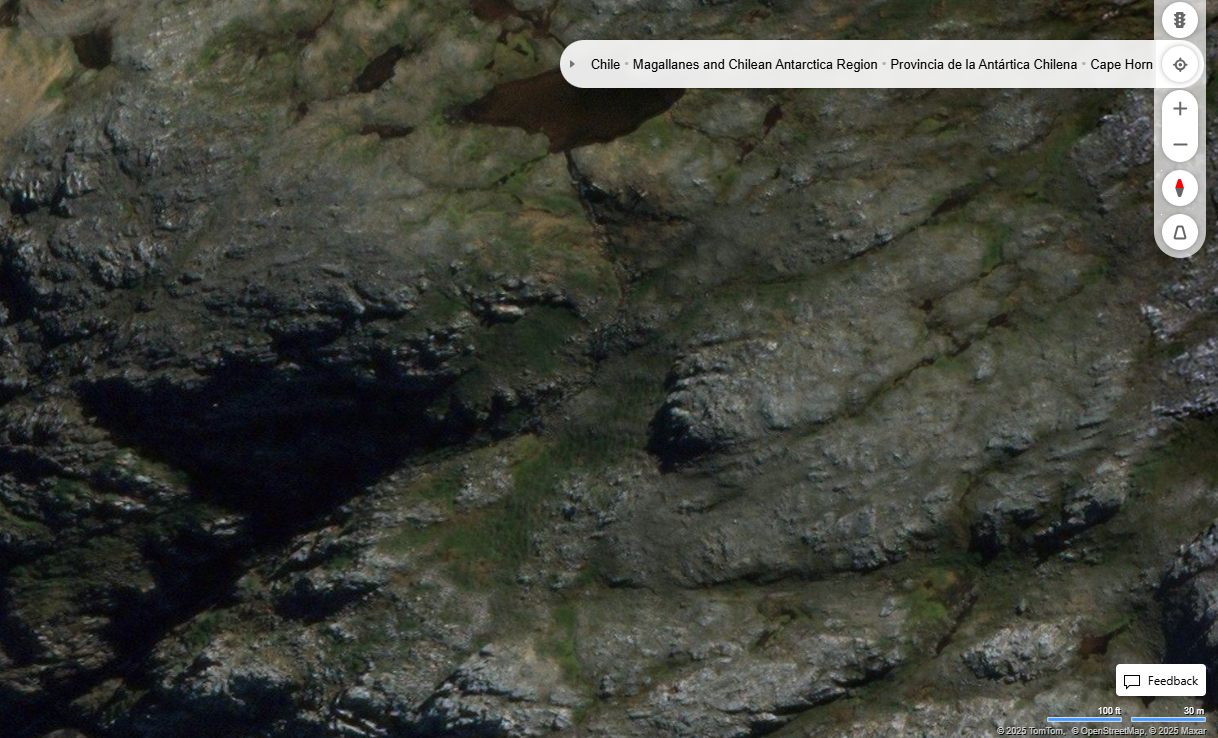Click the 30 m scale bar

pyautogui.click(x=1168, y=715)
